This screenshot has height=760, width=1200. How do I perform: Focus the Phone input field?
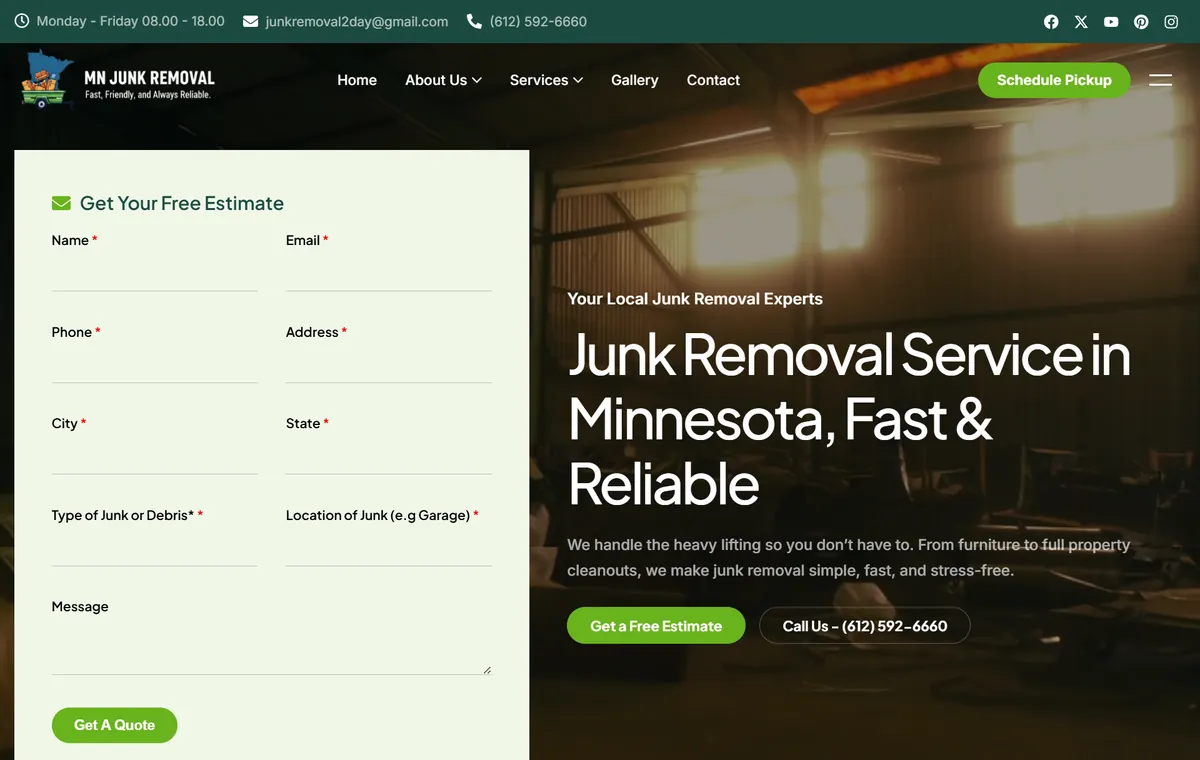click(155, 364)
